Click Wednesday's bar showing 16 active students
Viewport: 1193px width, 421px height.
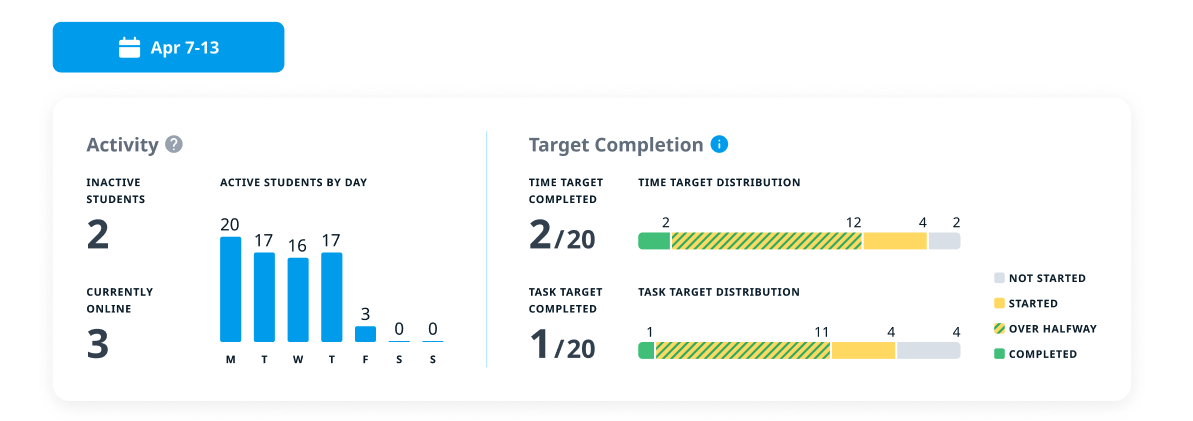(298, 300)
